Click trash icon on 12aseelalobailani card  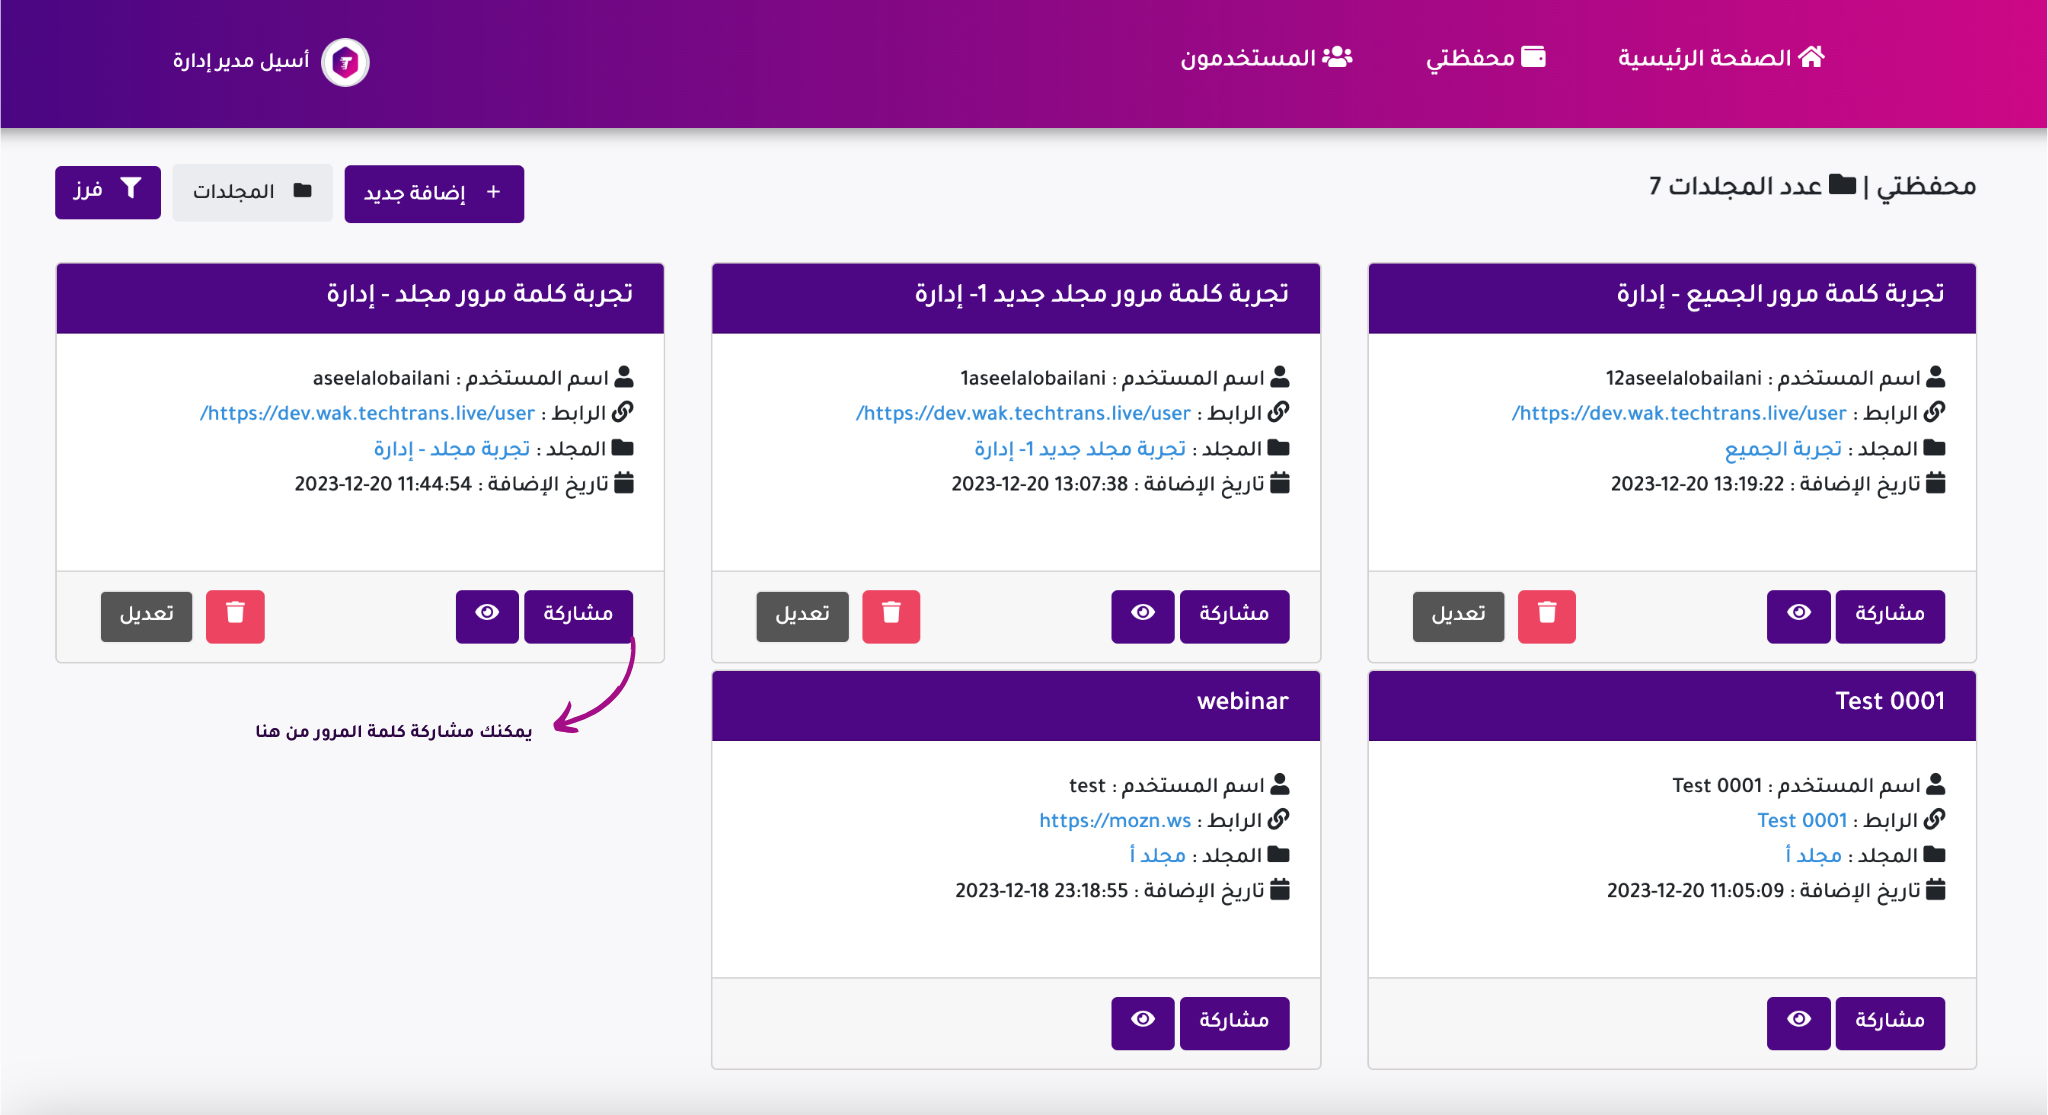pyautogui.click(x=1546, y=615)
